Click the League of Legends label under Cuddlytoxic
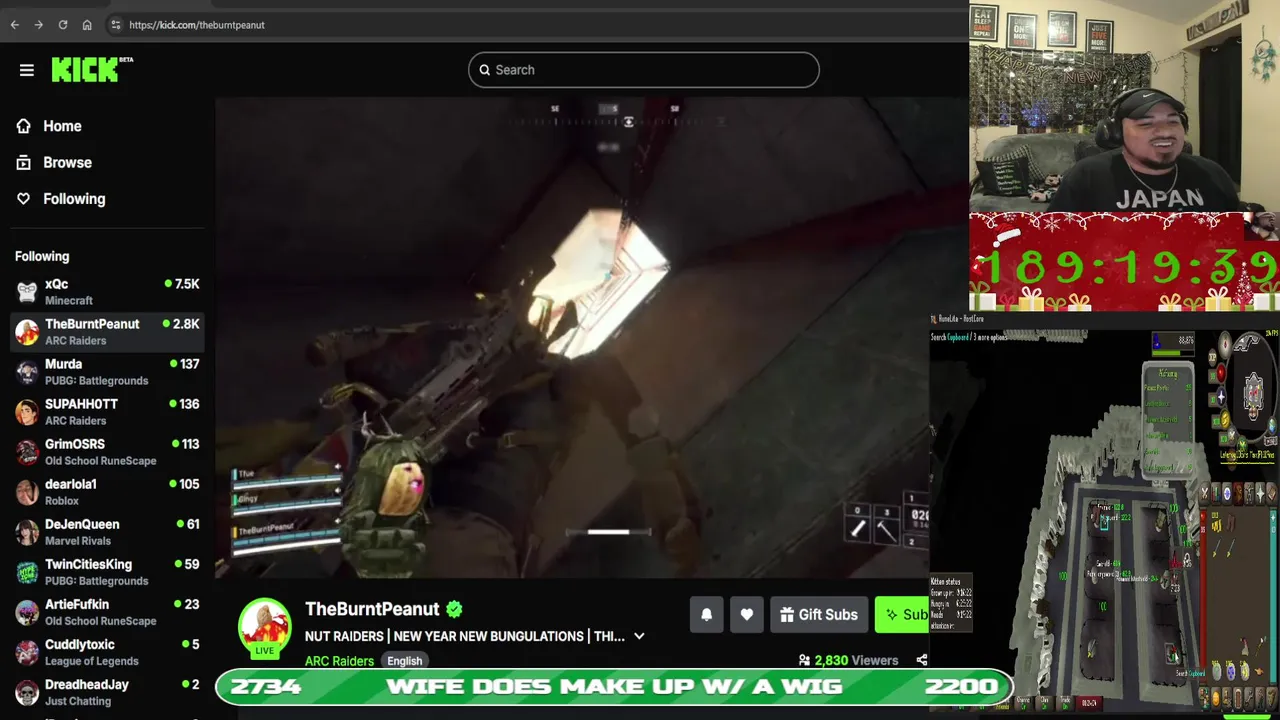Viewport: 1280px width, 720px height. coord(91,661)
